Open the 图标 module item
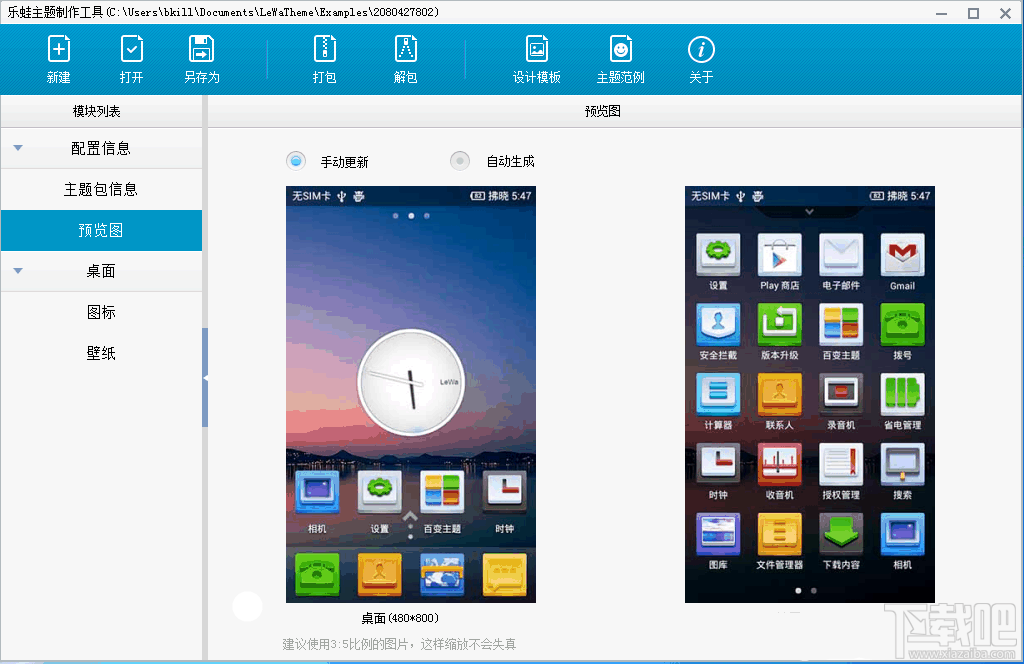This screenshot has height=664, width=1024. coord(101,312)
